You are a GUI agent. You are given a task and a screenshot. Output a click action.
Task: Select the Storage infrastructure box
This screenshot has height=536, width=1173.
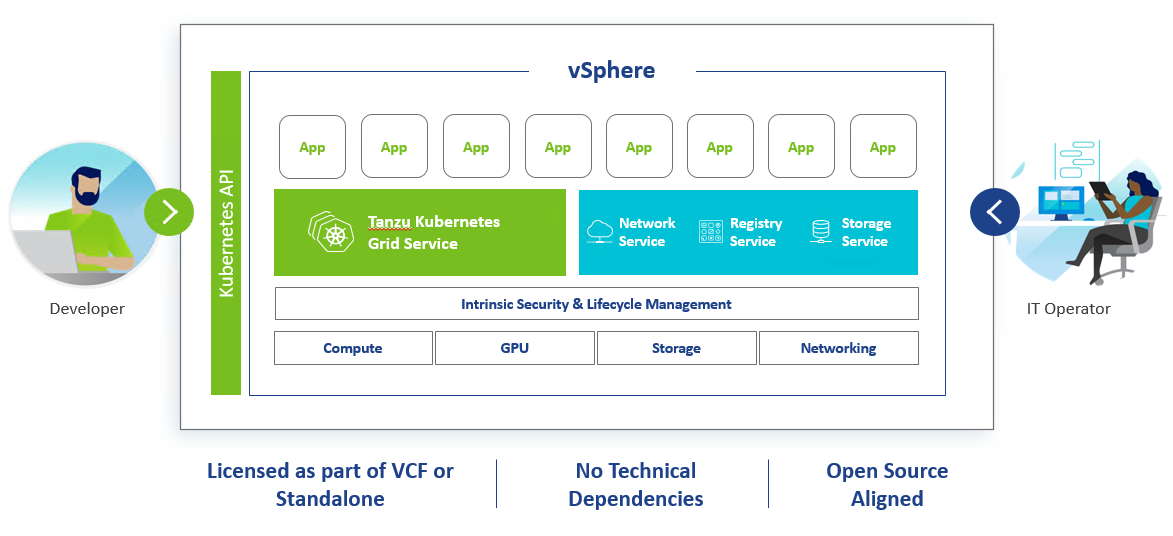[676, 348]
